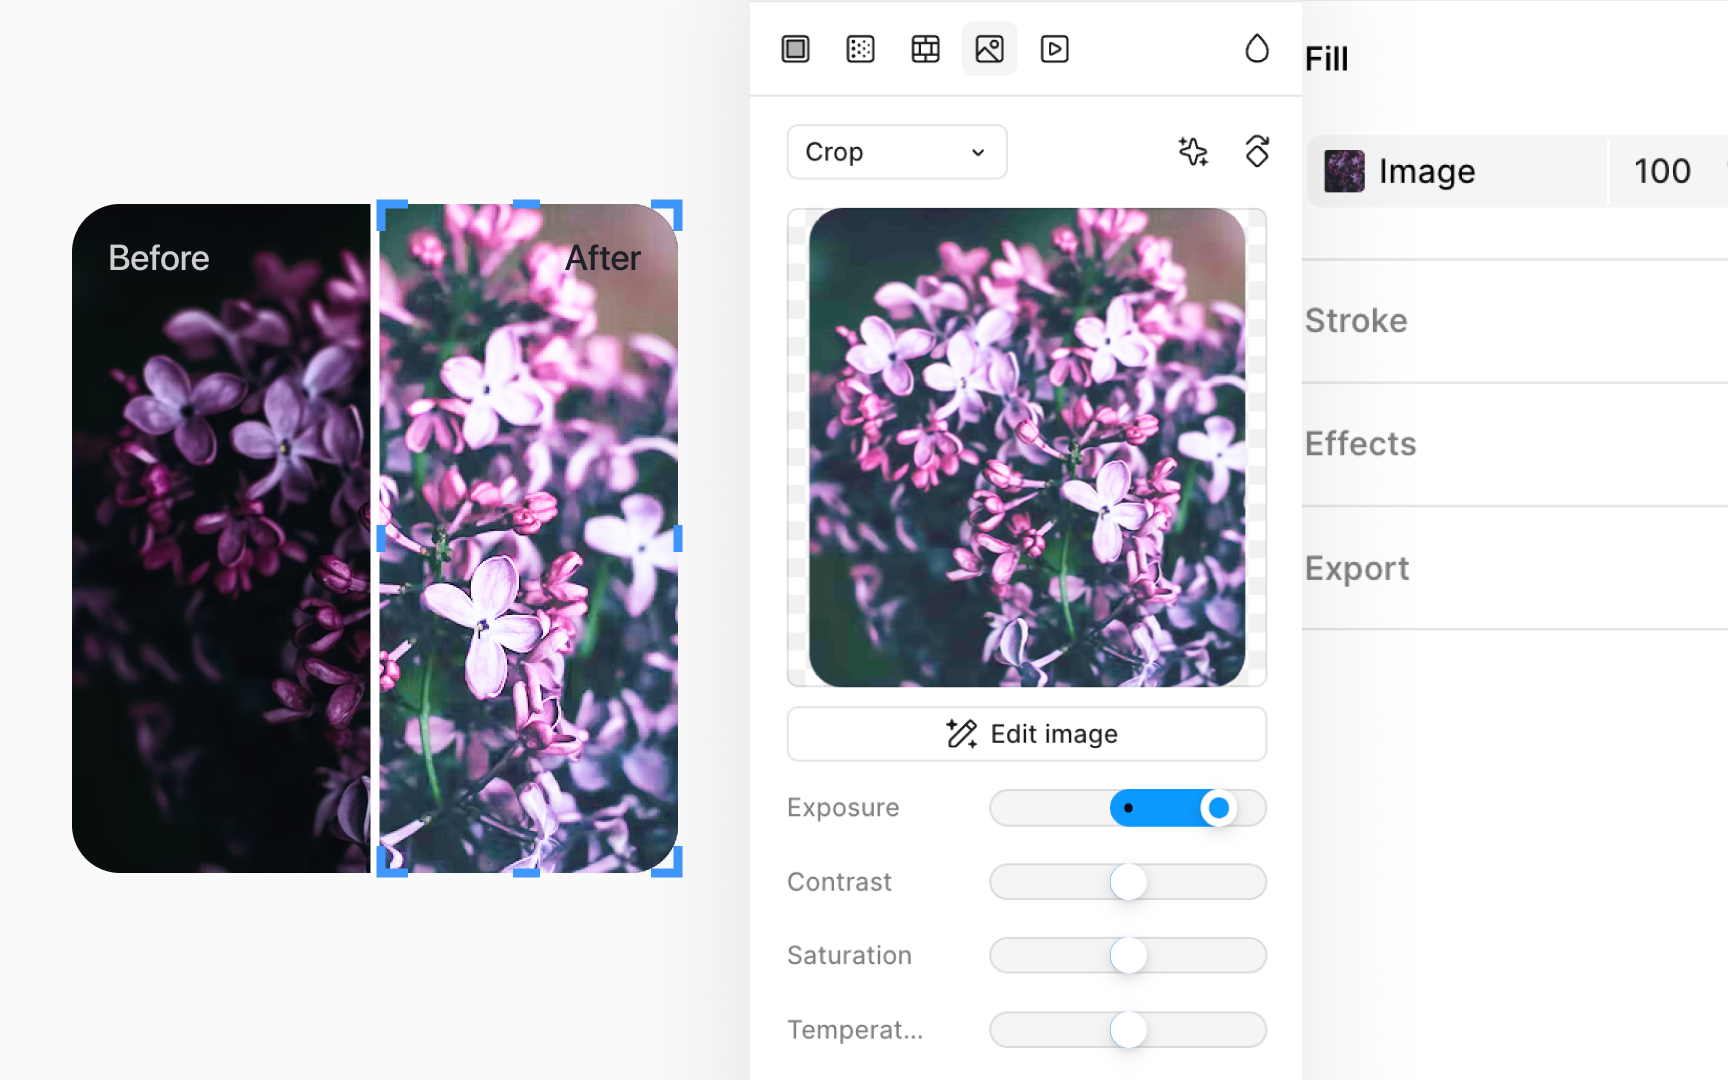Select the image fill type icon
Image resolution: width=1728 pixels, height=1080 pixels.
[x=989, y=48]
